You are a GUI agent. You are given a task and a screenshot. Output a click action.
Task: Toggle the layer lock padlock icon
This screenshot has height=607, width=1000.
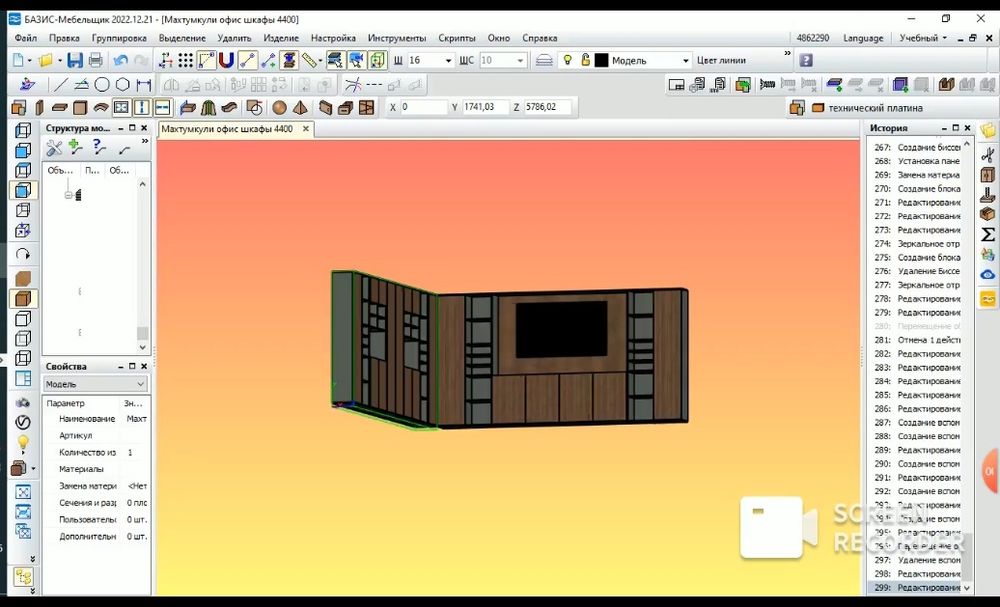point(586,61)
